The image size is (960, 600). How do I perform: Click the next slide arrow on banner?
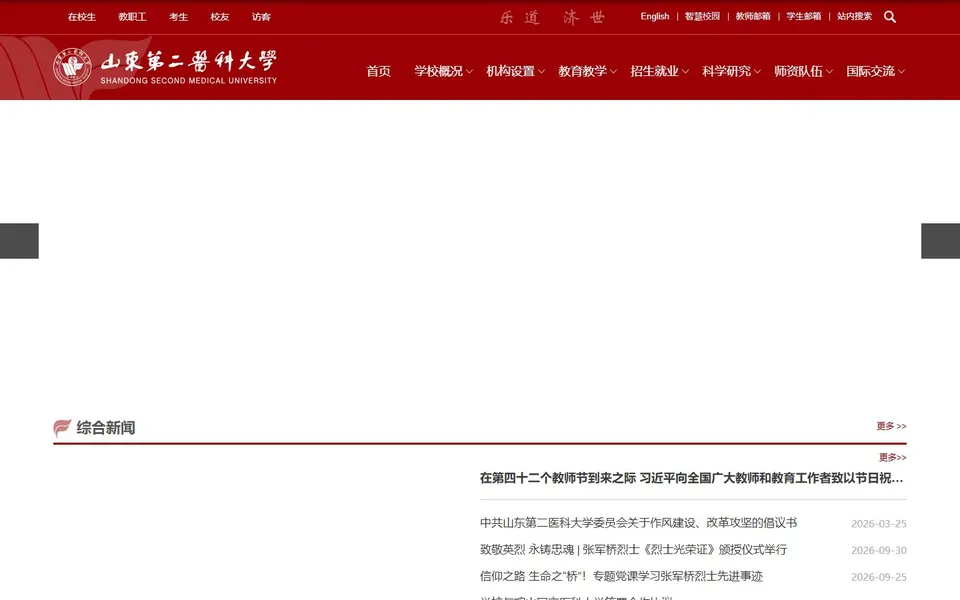coord(940,241)
